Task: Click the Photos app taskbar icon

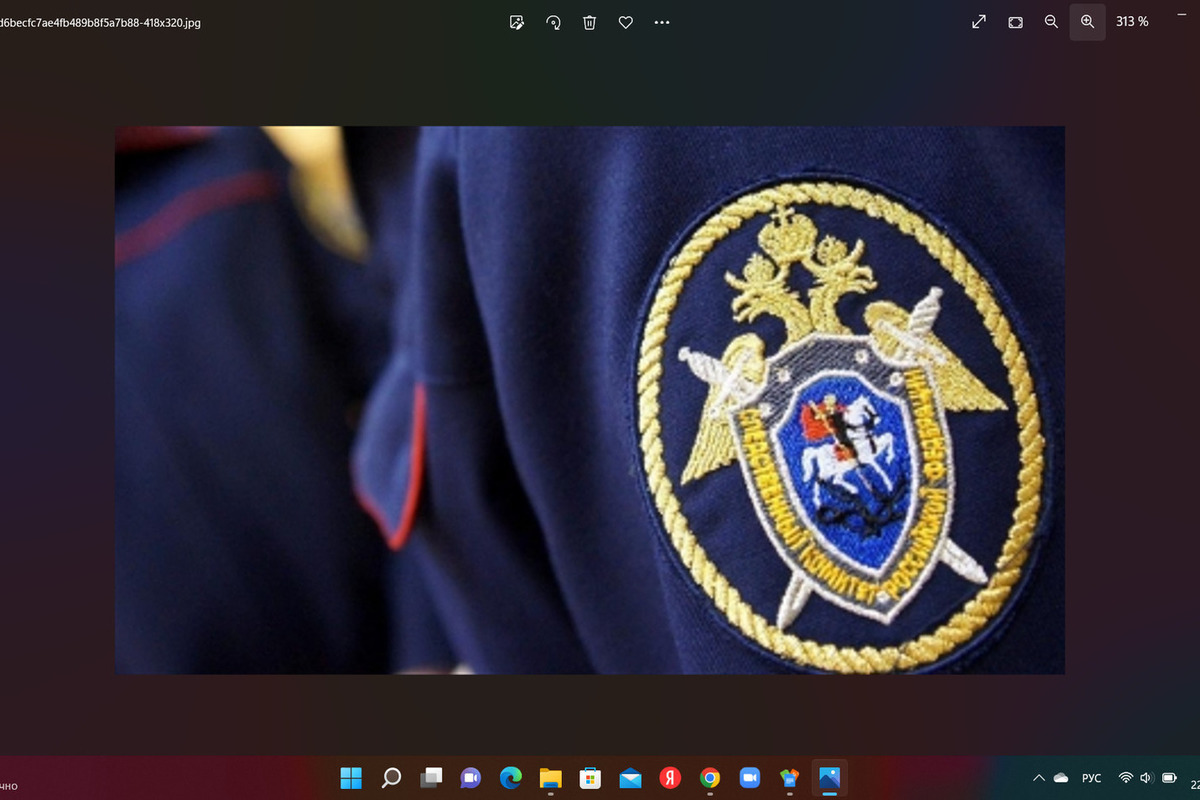Action: pyautogui.click(x=829, y=778)
